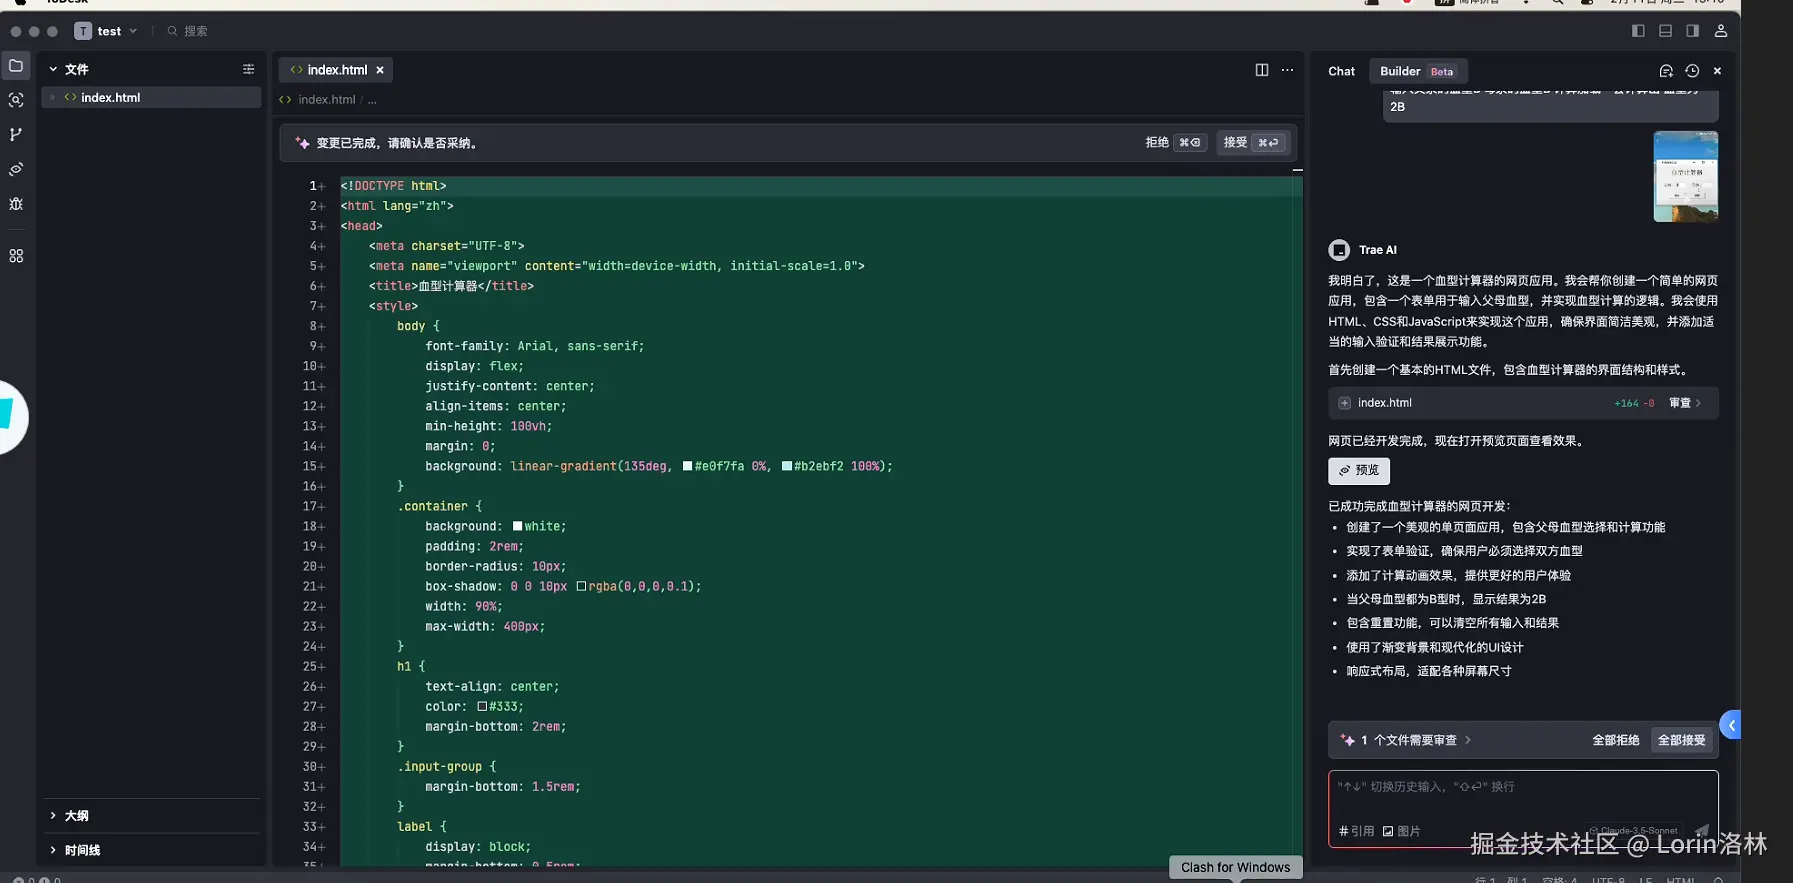Viewport: 1793px width, 883px height.
Task: Accept the change with 接受
Action: pos(1252,143)
